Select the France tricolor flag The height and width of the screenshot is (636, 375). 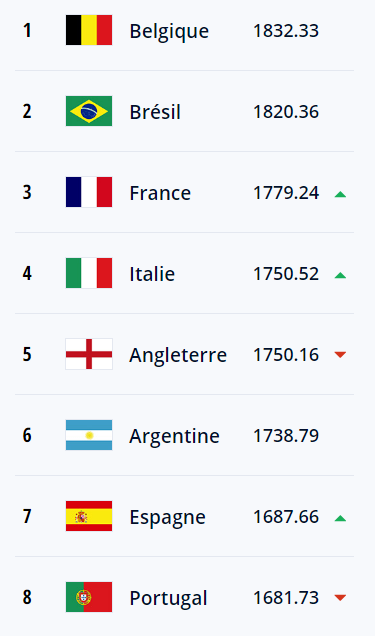point(89,192)
